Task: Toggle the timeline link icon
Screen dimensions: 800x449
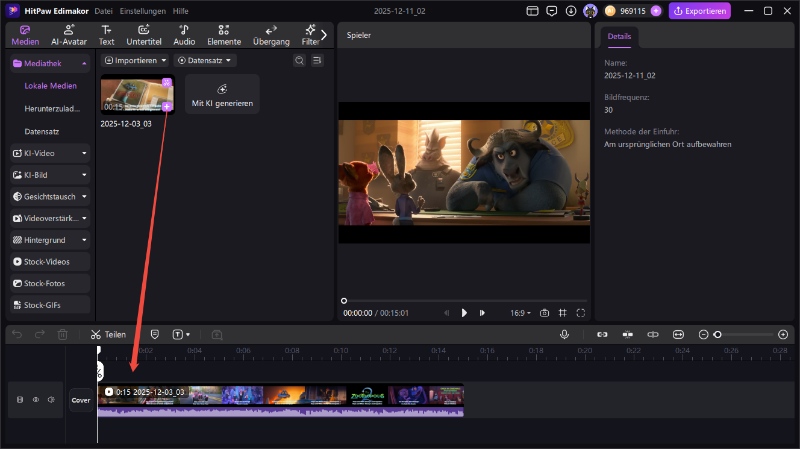Action: tap(602, 334)
